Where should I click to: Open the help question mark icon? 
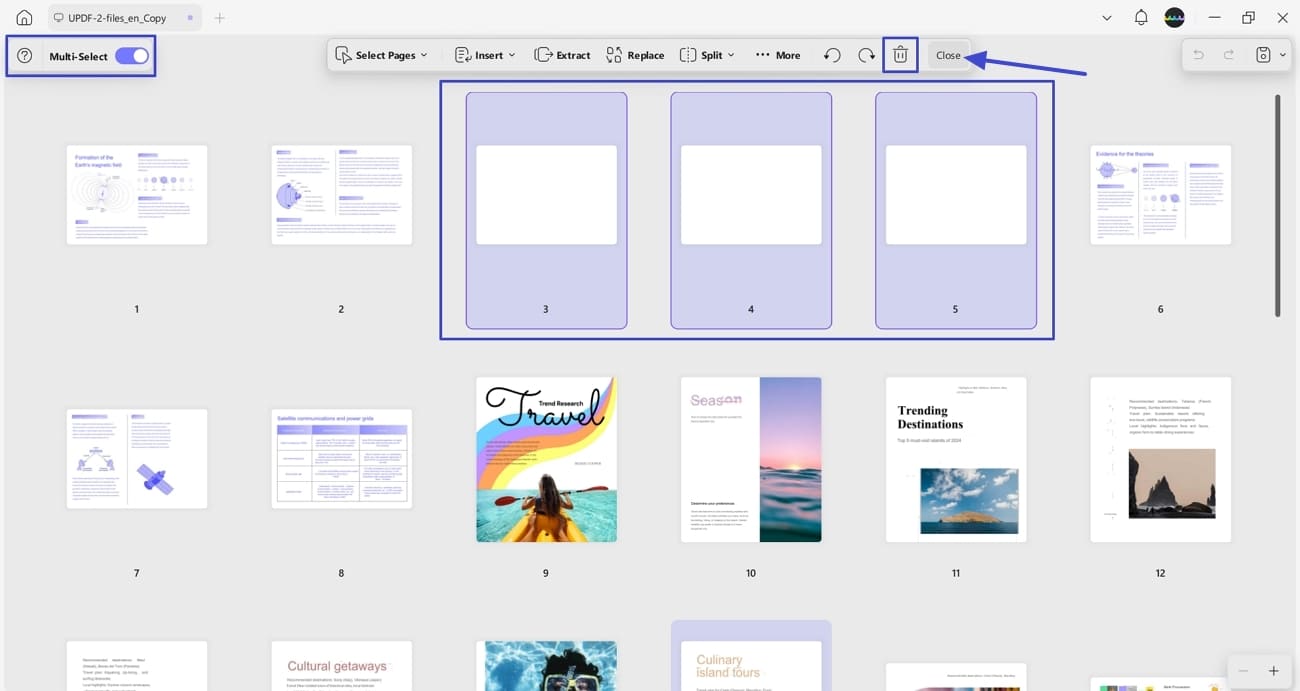click(x=24, y=56)
